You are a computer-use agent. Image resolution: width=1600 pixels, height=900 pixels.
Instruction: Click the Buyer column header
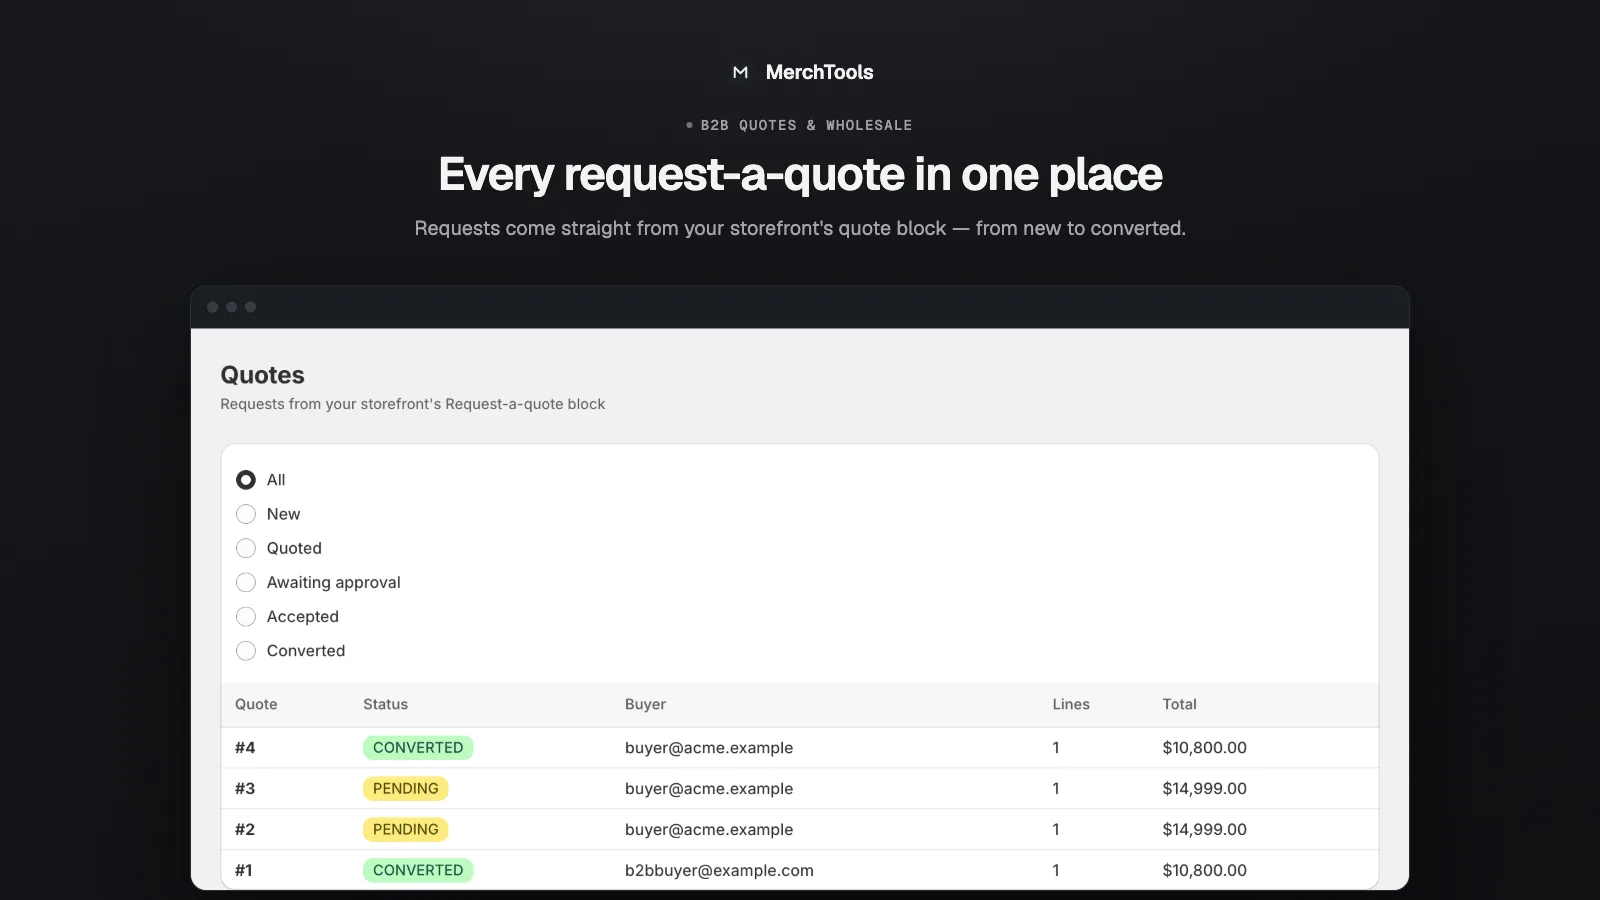645,704
